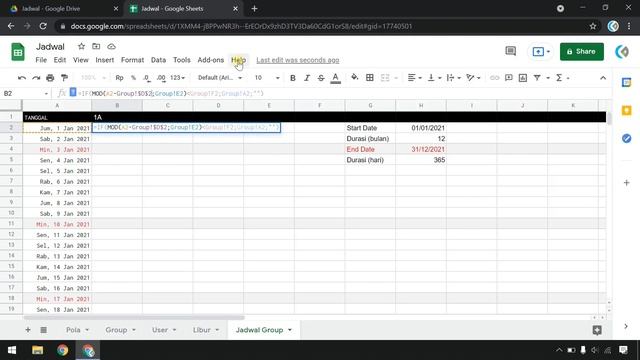This screenshot has height=360, width=640.
Task: Open the text color picker
Action: tap(336, 78)
